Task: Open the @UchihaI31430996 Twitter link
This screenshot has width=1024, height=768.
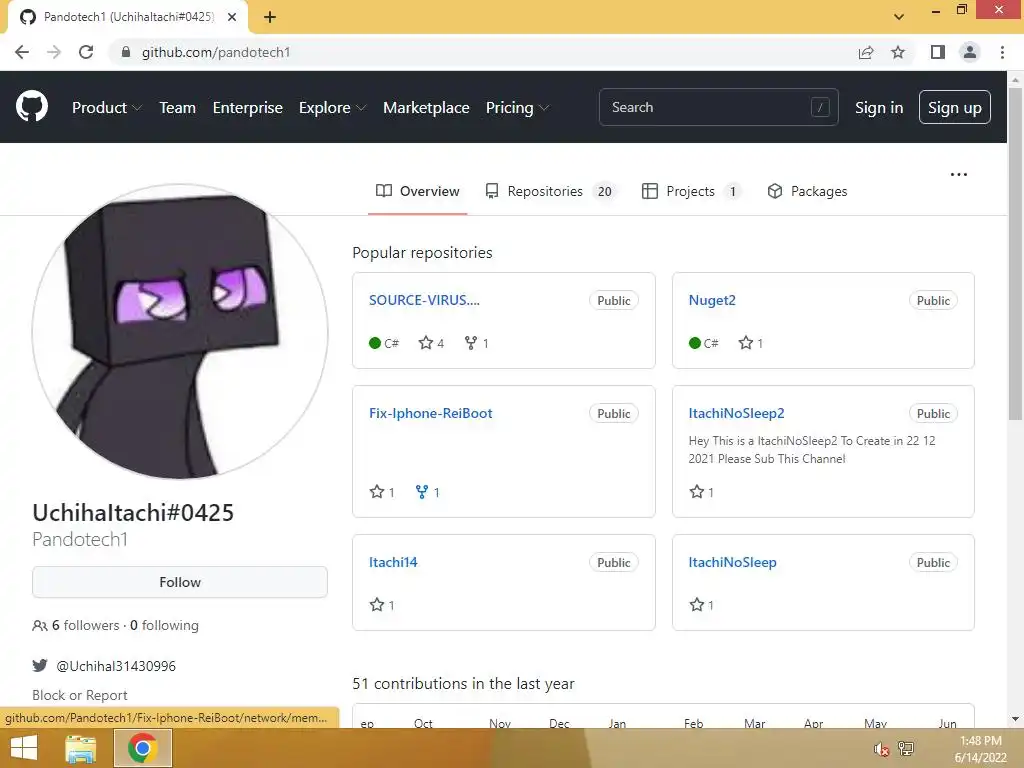Action: point(116,666)
